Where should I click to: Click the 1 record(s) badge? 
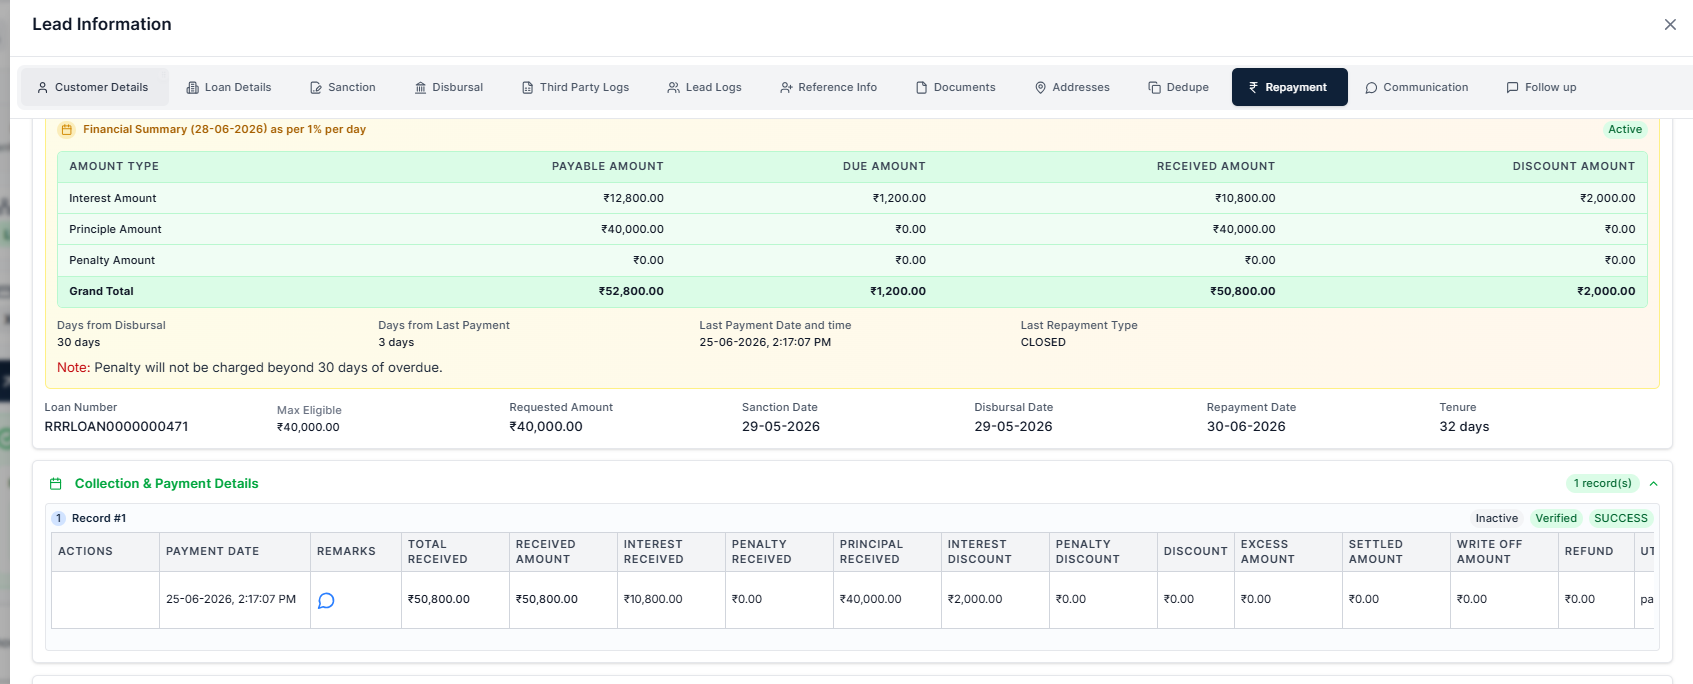click(x=1603, y=484)
